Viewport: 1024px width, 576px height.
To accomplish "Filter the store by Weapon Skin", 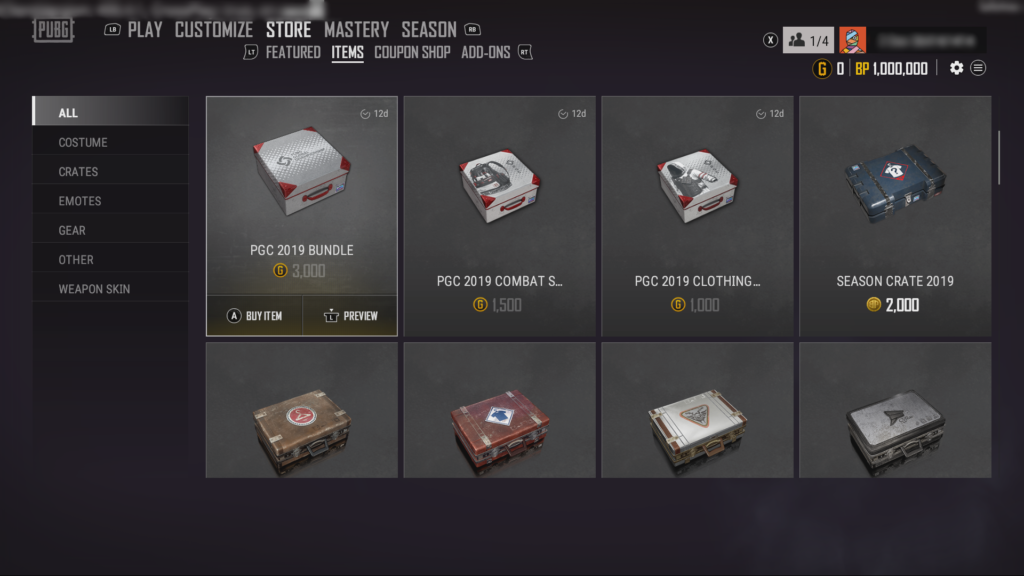I will 110,289.
